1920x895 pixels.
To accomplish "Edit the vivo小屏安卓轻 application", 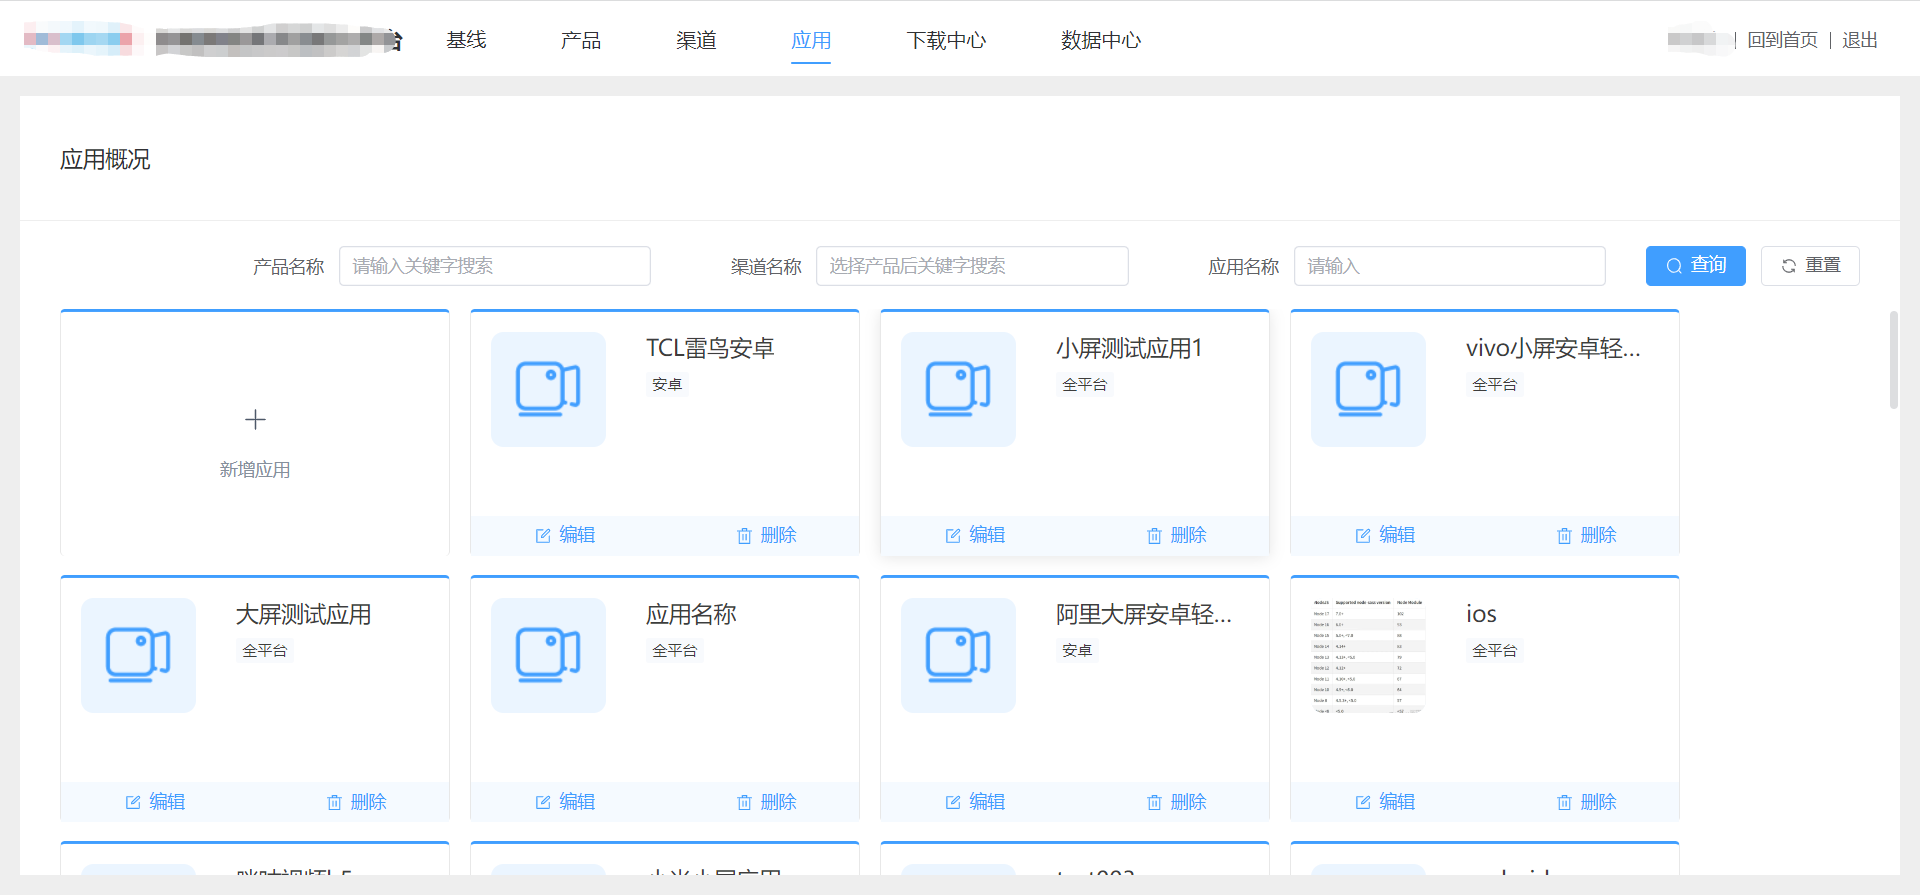I will 1385,535.
